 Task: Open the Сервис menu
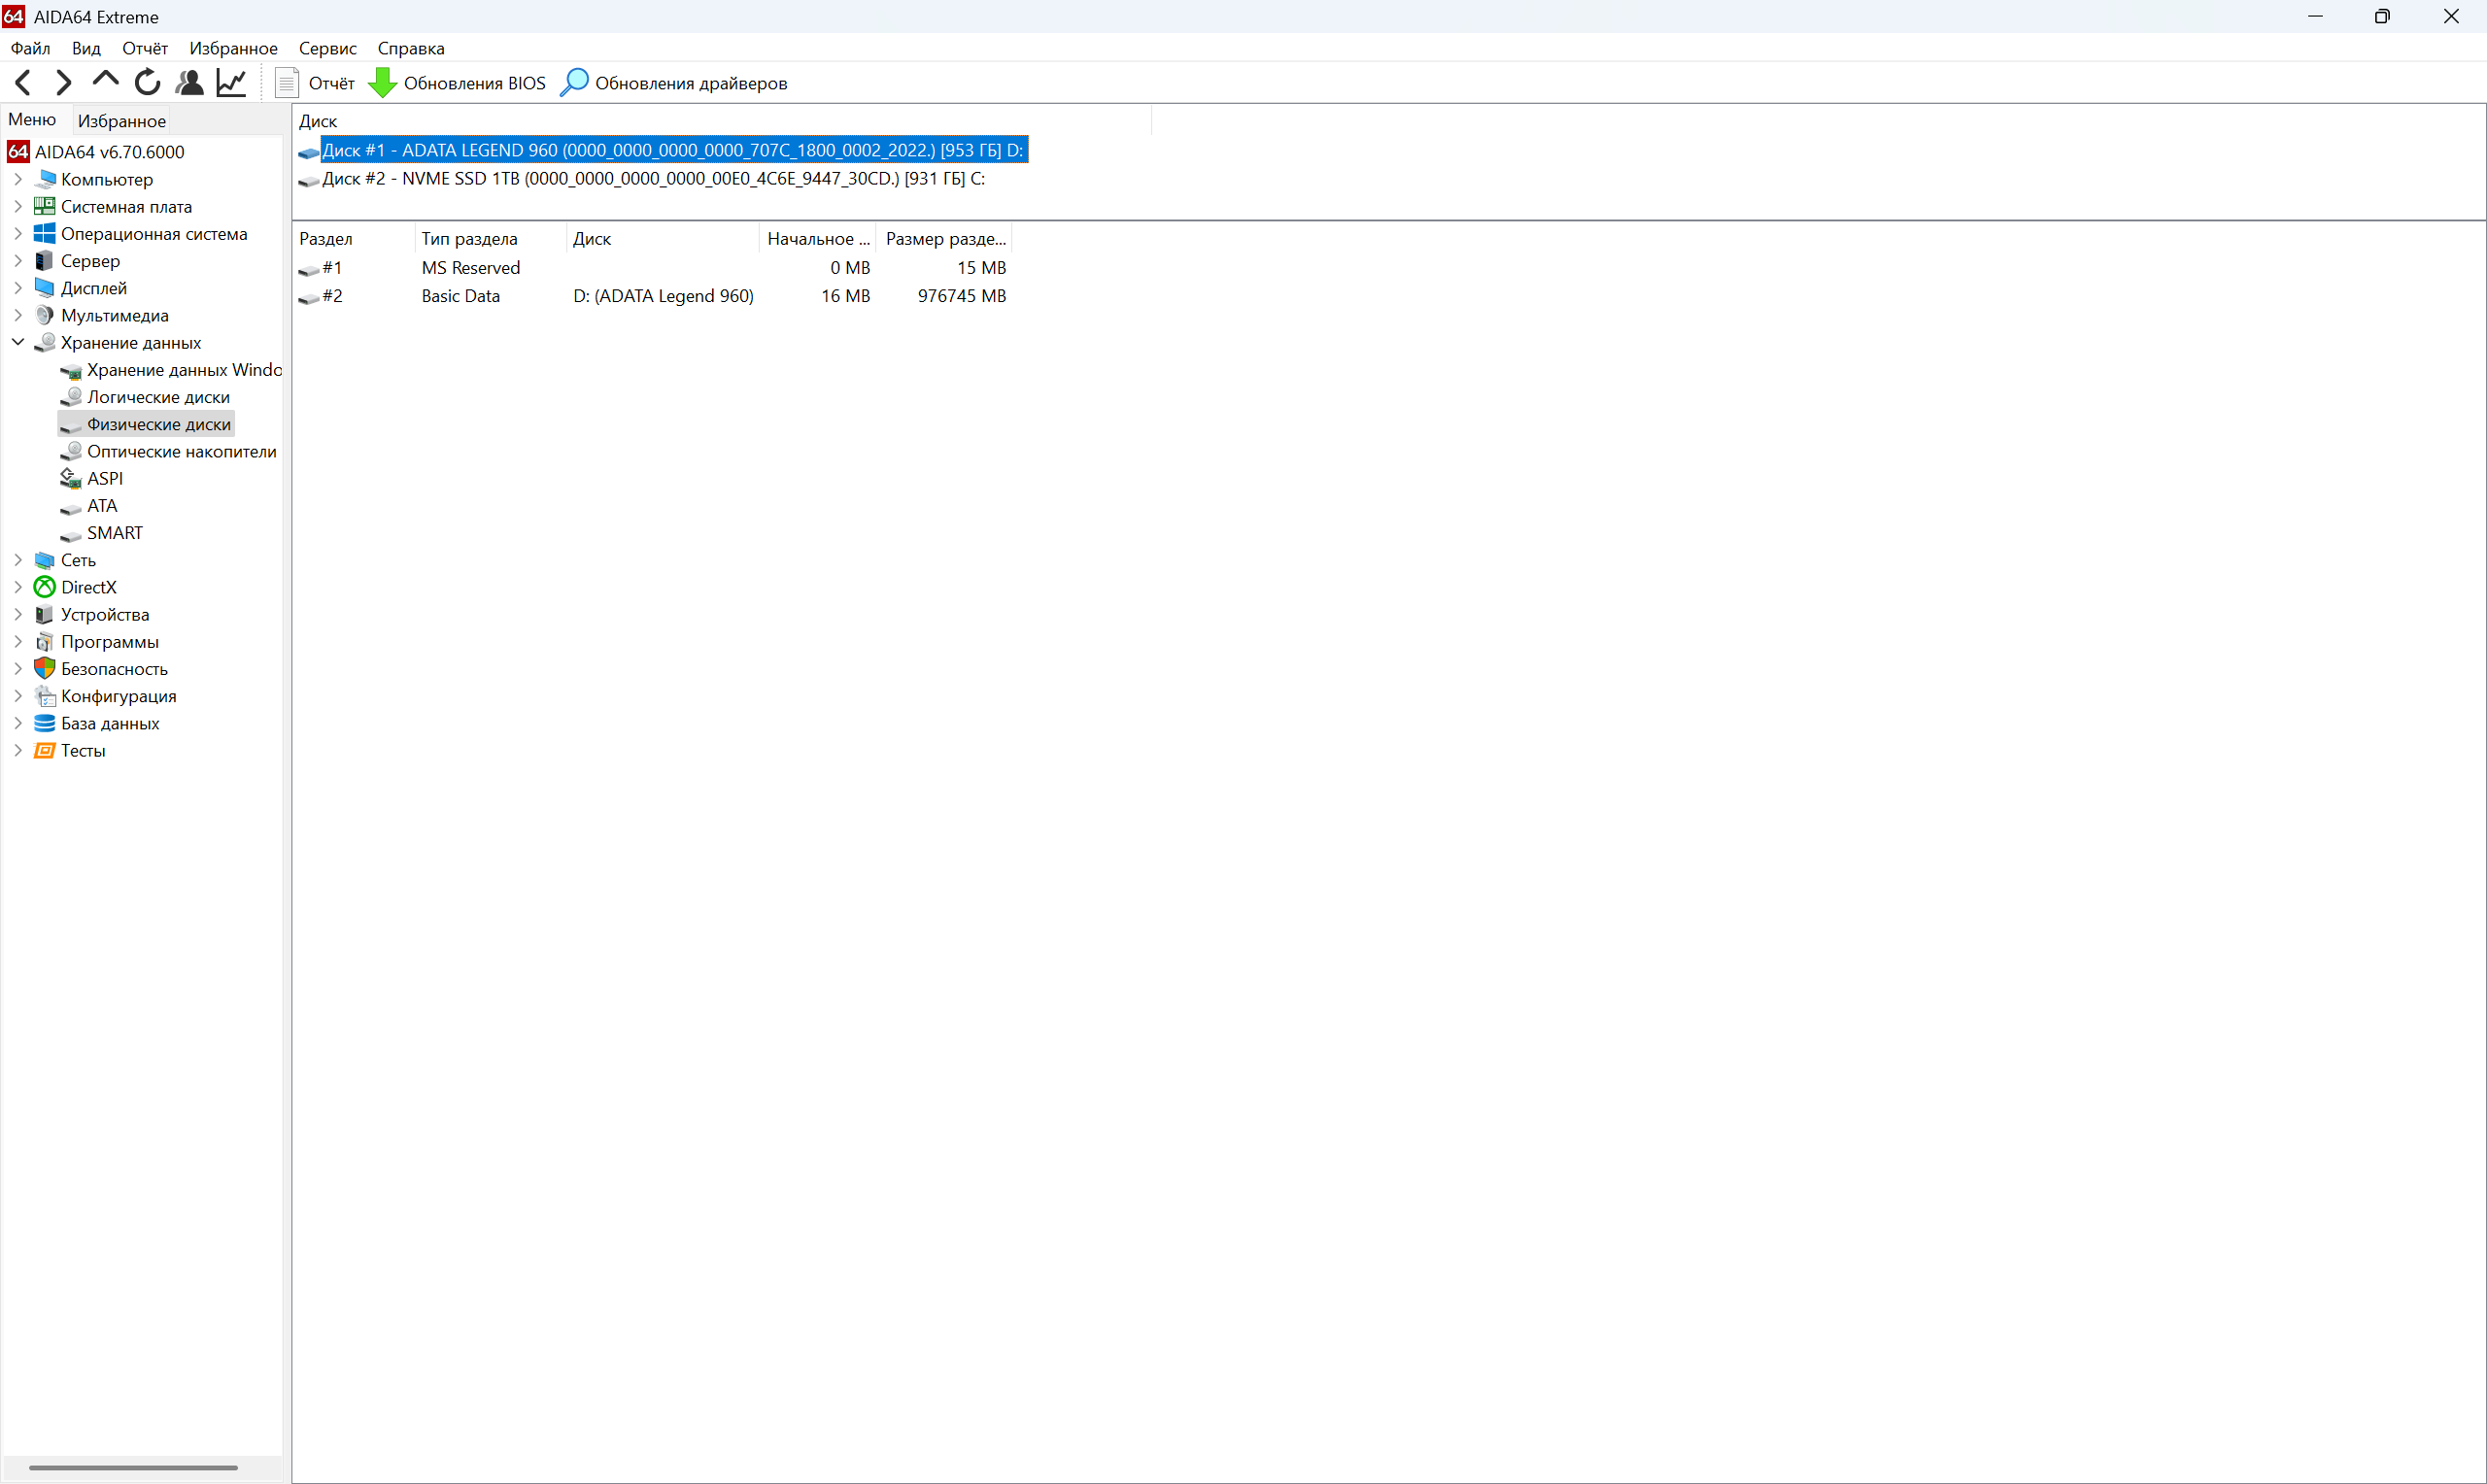[327, 48]
